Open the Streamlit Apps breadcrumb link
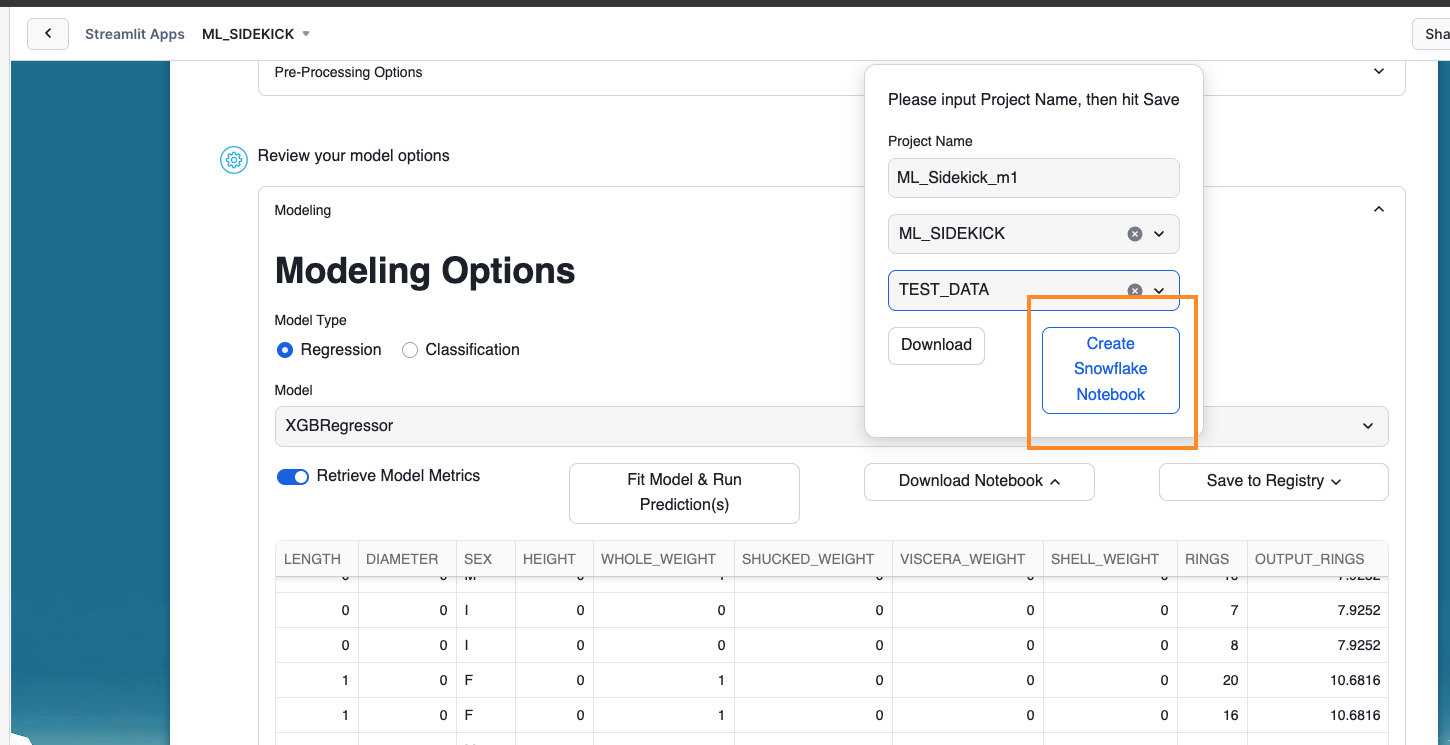This screenshot has width=1450, height=745. click(x=135, y=34)
